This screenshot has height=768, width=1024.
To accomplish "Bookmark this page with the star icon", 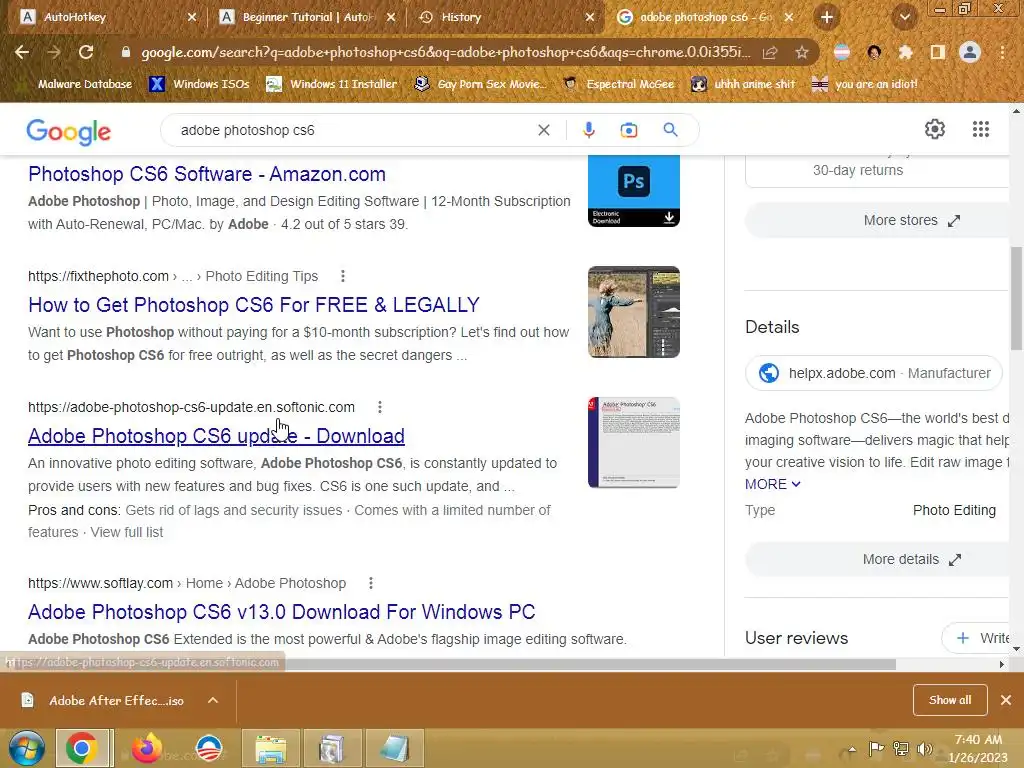I will tap(801, 52).
